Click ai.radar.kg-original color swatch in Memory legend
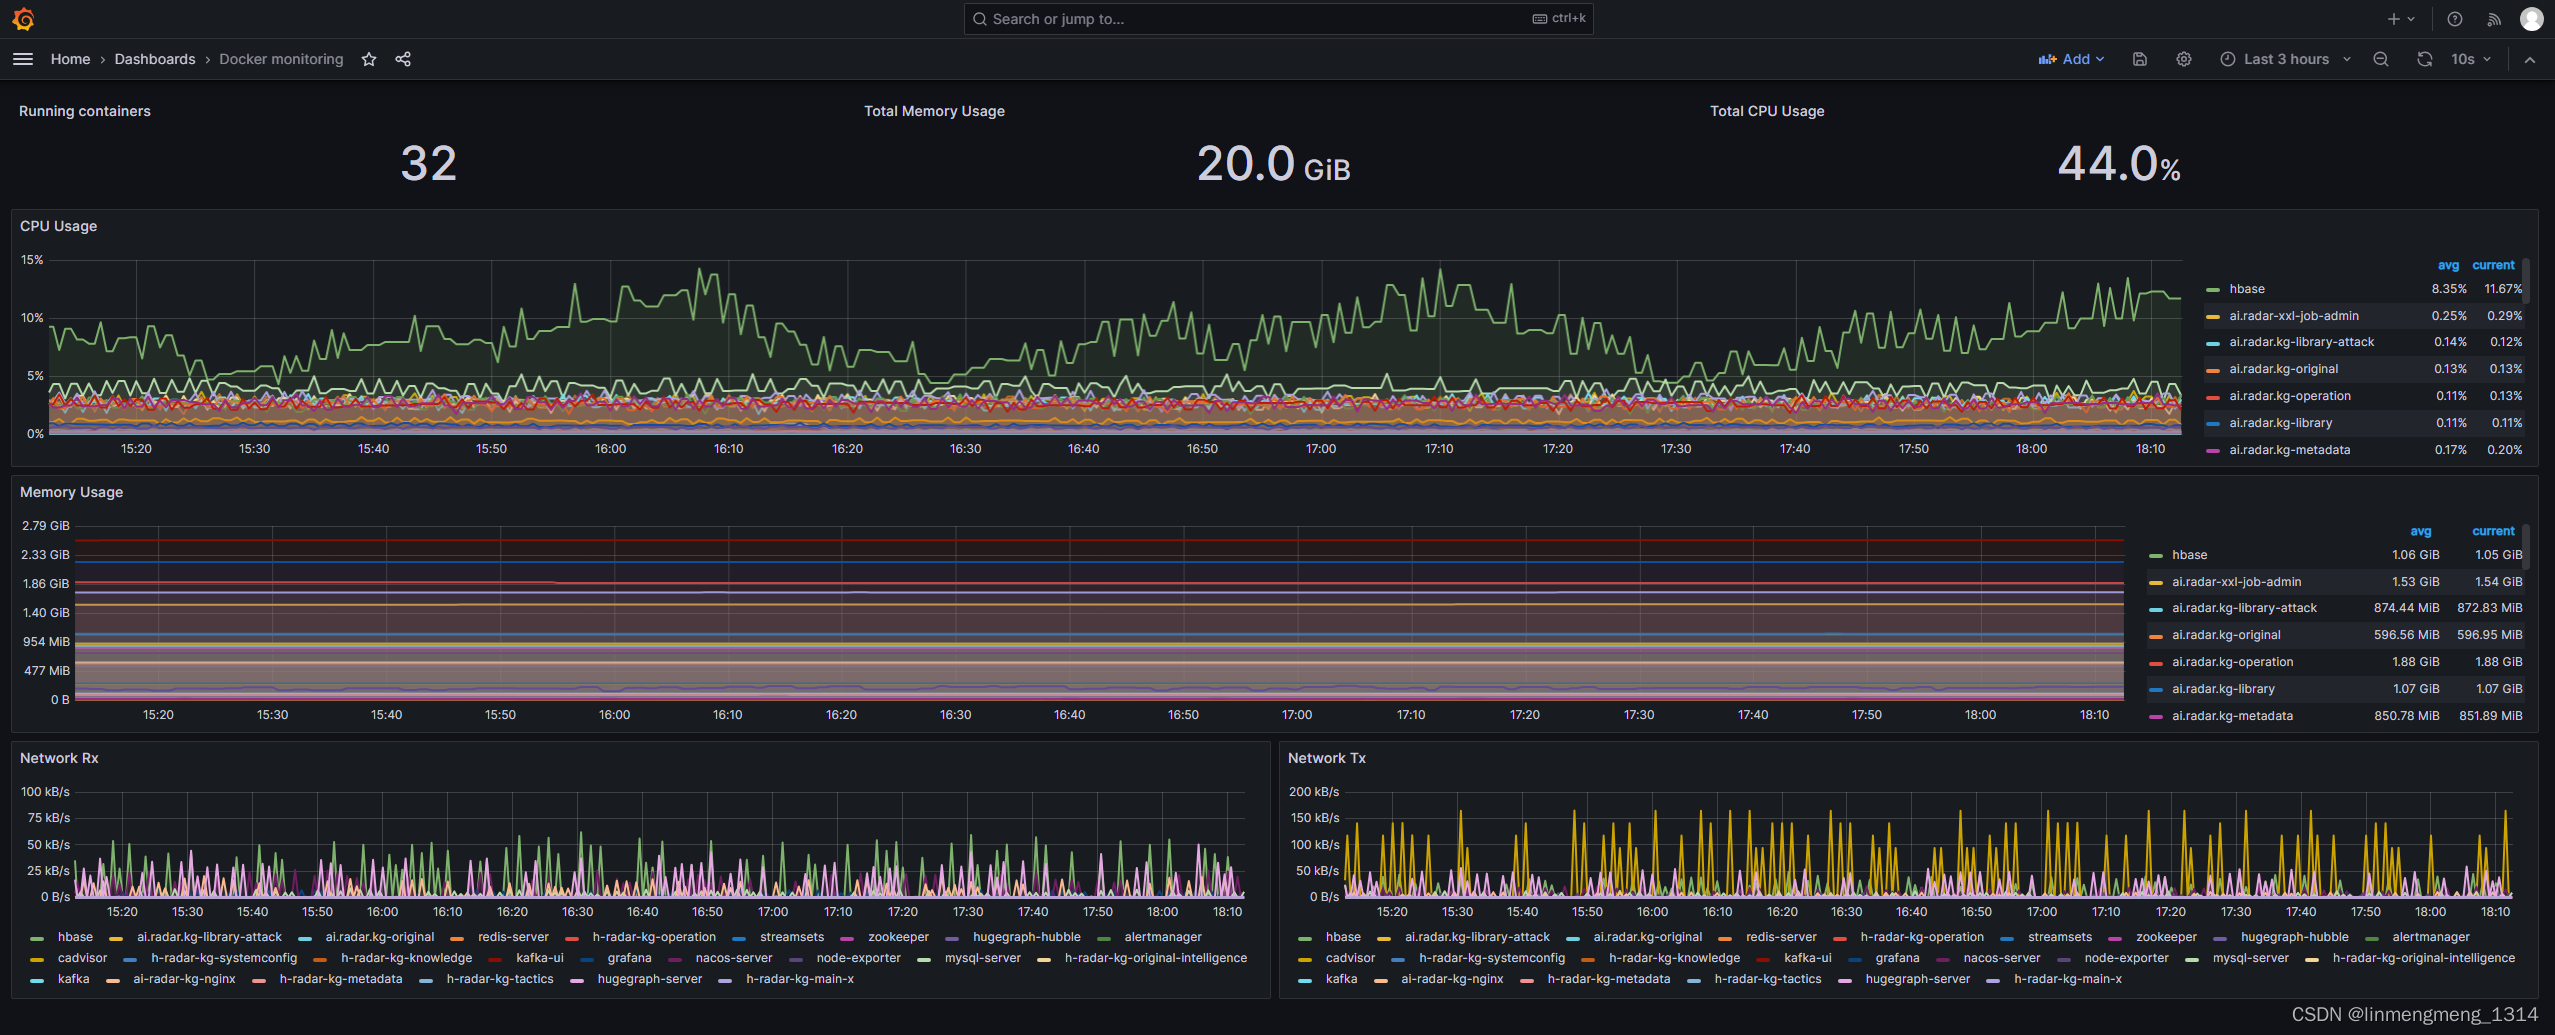The height and width of the screenshot is (1035, 2555). [x=2155, y=636]
